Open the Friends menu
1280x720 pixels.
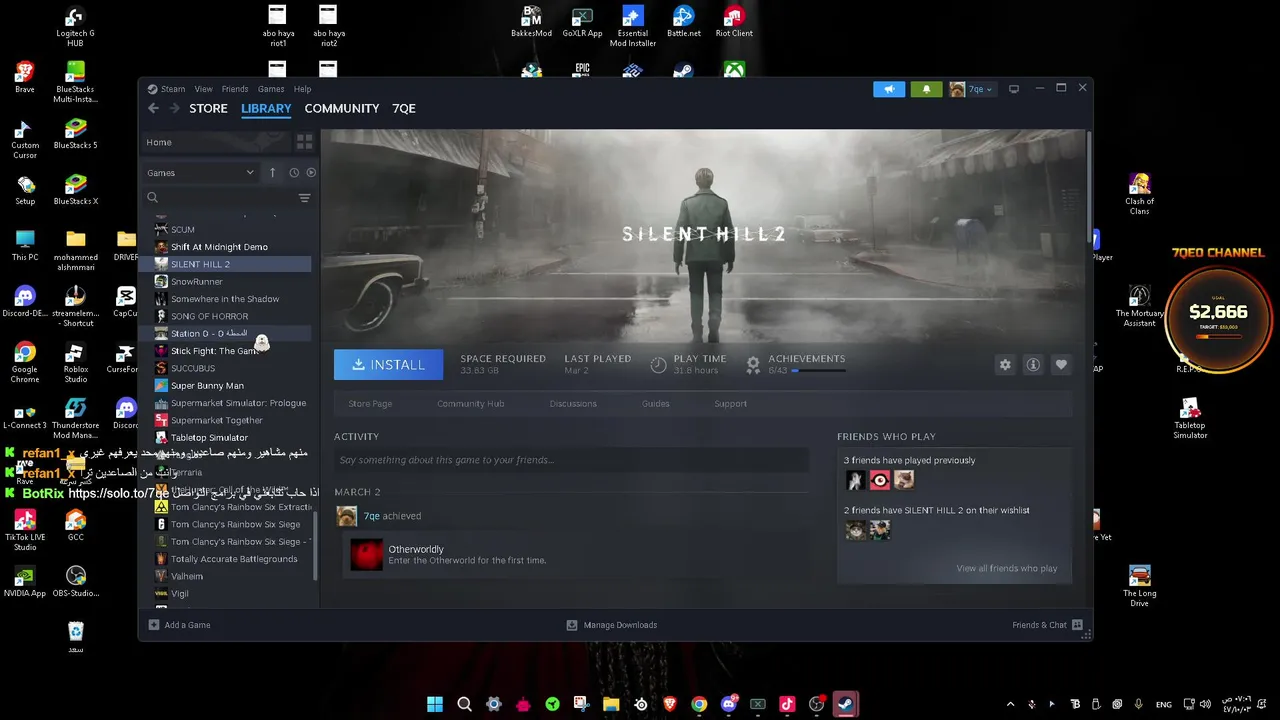235,89
